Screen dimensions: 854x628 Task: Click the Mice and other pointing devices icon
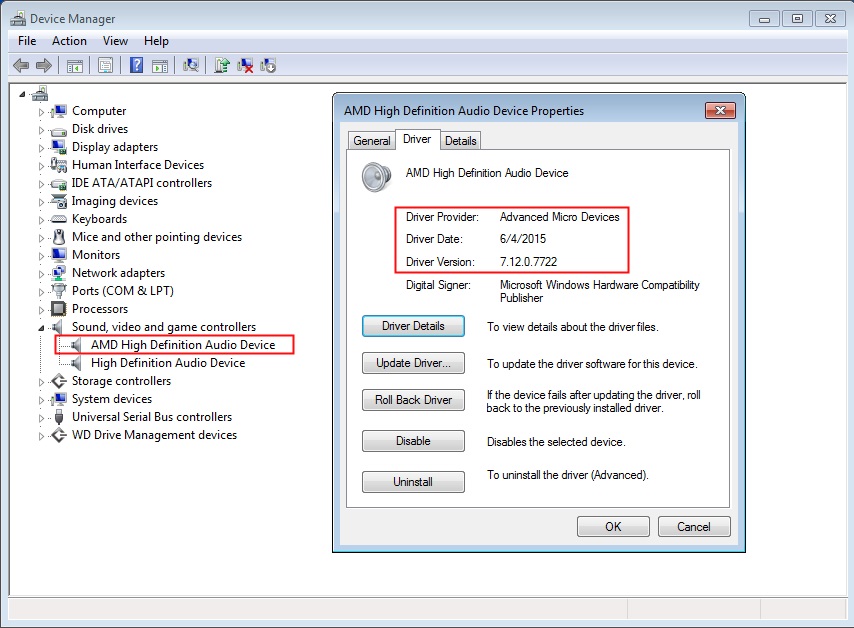(59, 237)
